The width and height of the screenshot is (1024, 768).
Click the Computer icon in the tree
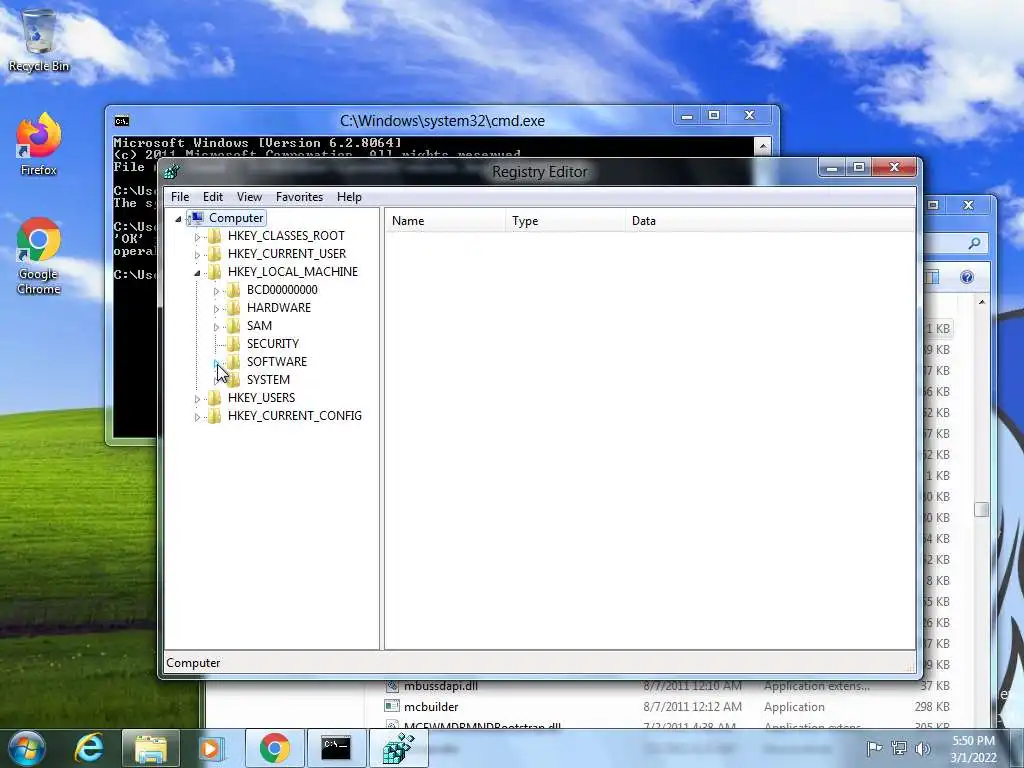tap(196, 217)
